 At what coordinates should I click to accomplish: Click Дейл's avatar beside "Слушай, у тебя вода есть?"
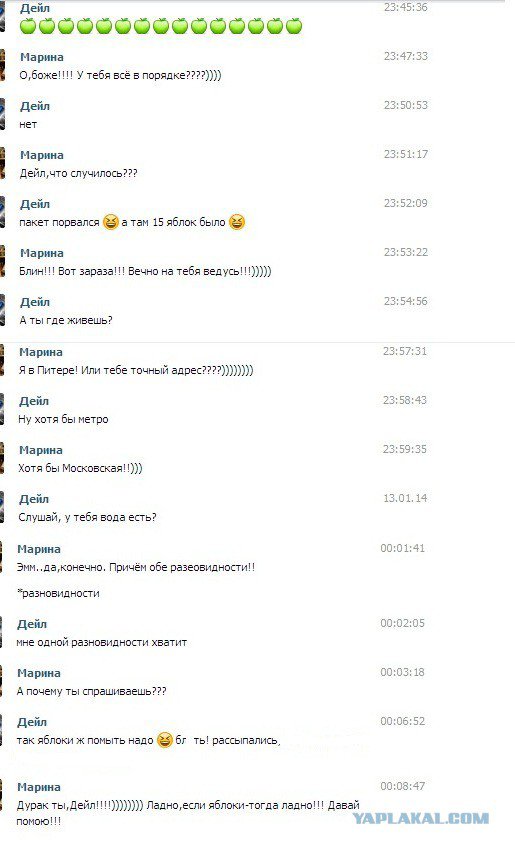[x=2, y=507]
